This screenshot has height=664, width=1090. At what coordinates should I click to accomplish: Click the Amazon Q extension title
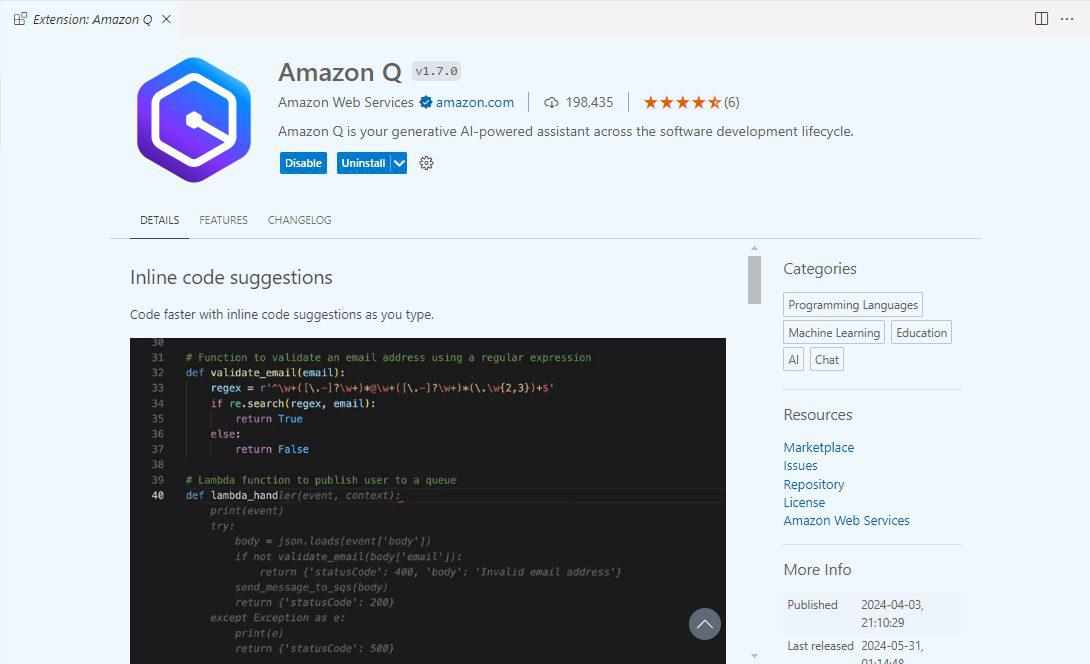(x=339, y=72)
